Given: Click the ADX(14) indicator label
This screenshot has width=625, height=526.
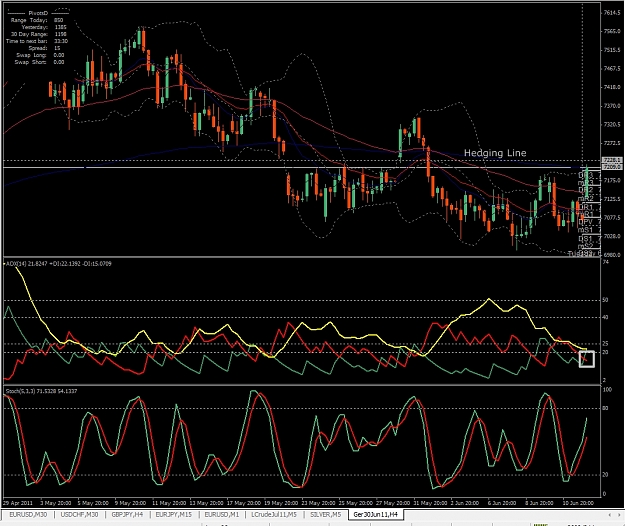Looking at the screenshot, I should [x=58, y=263].
